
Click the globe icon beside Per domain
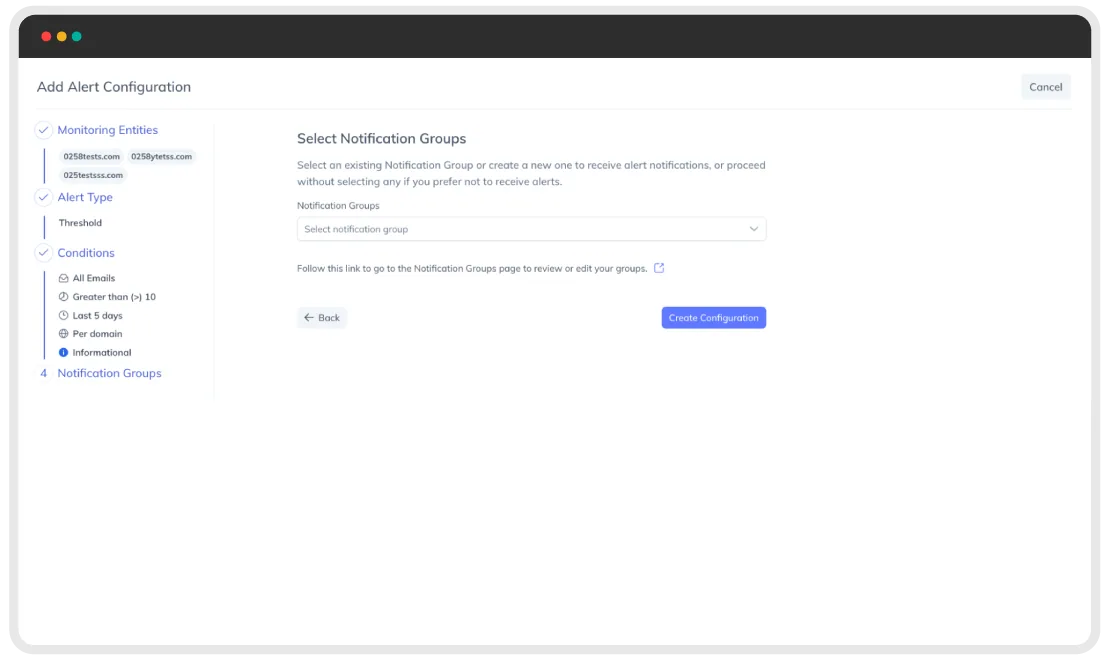pos(63,334)
